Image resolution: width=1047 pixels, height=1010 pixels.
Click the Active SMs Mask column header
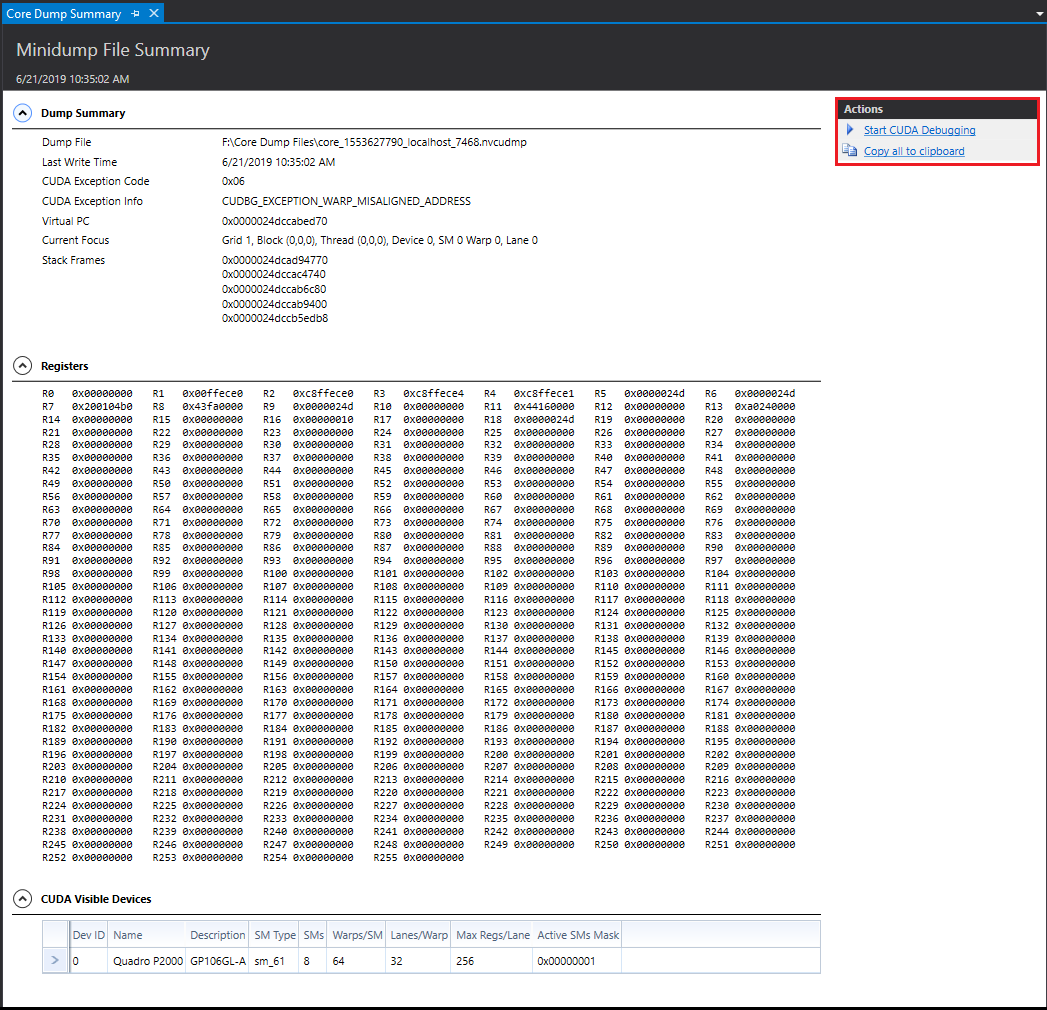pyautogui.click(x=578, y=935)
